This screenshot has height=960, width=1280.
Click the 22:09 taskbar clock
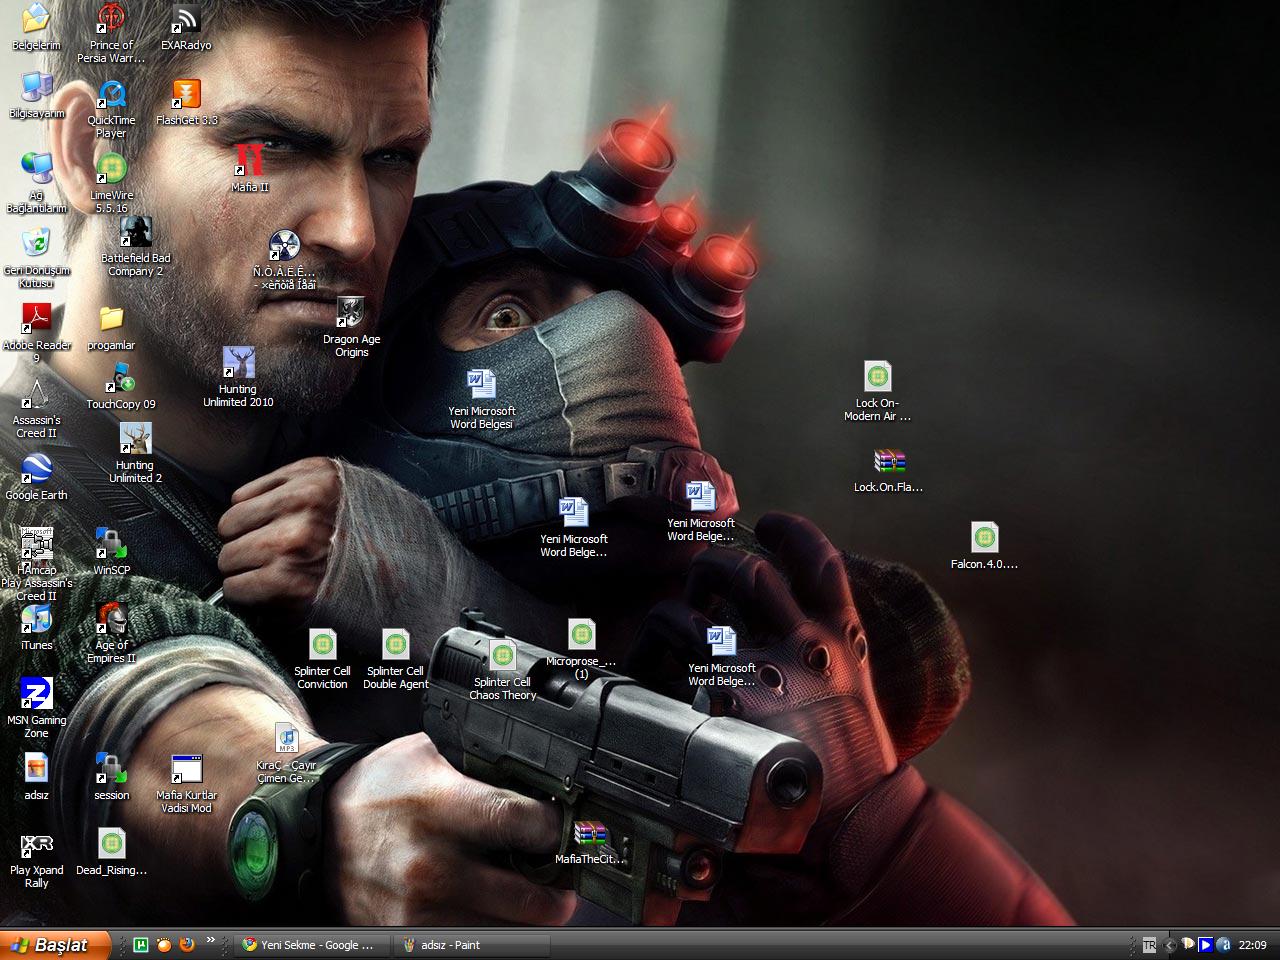pos(1253,945)
